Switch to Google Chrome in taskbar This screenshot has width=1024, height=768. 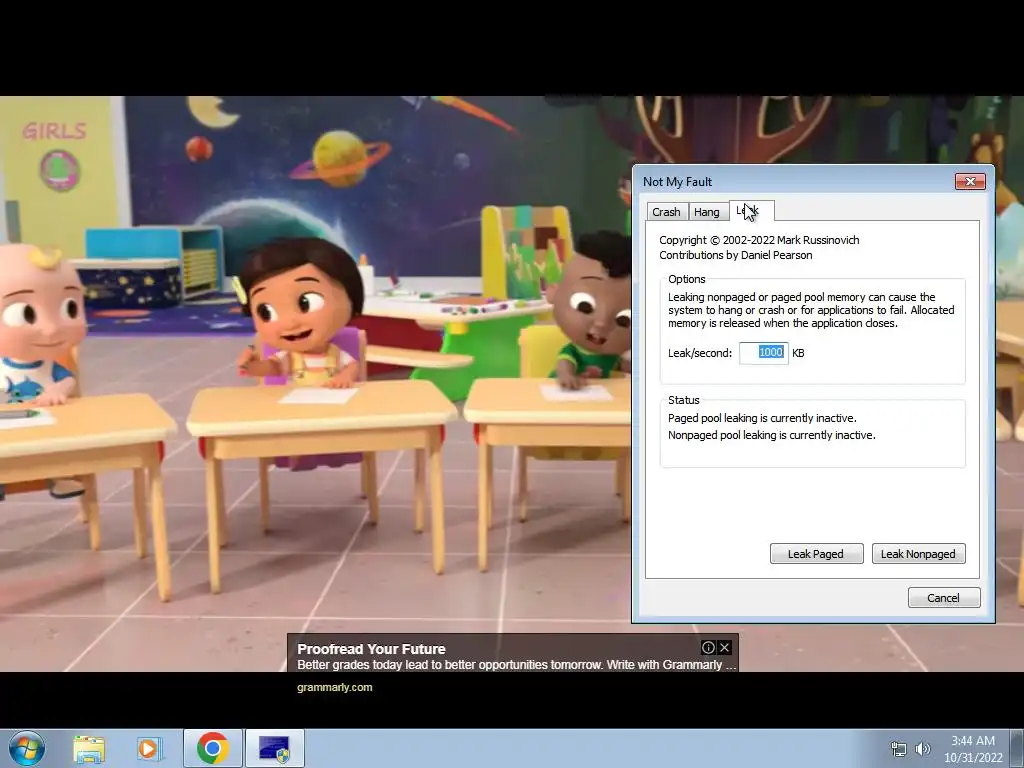click(x=212, y=748)
